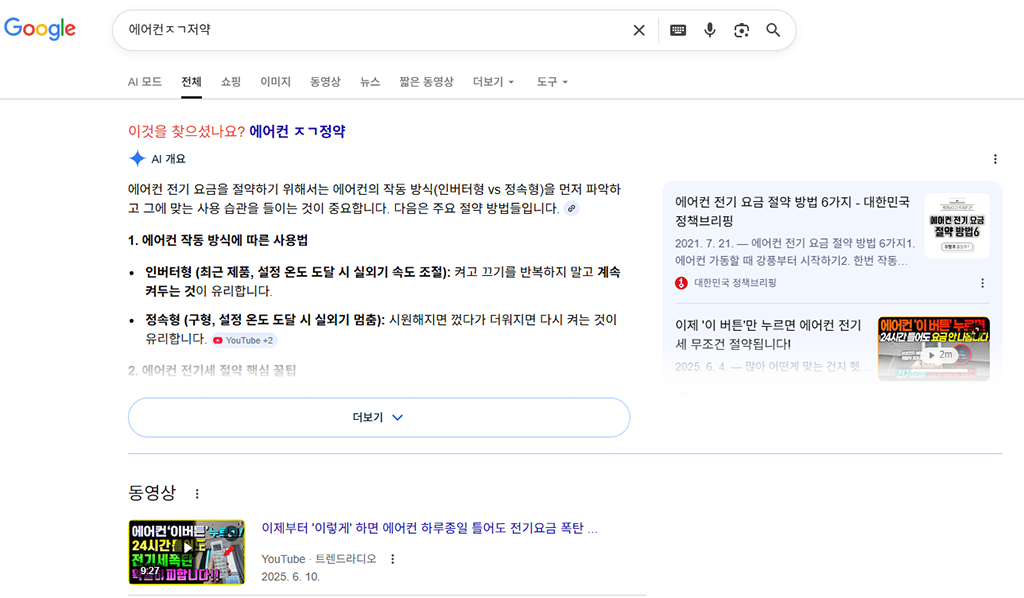The width and height of the screenshot is (1024, 598).
Task: Click the YouTube · 트렌드라디오 source text
Action: click(319, 559)
